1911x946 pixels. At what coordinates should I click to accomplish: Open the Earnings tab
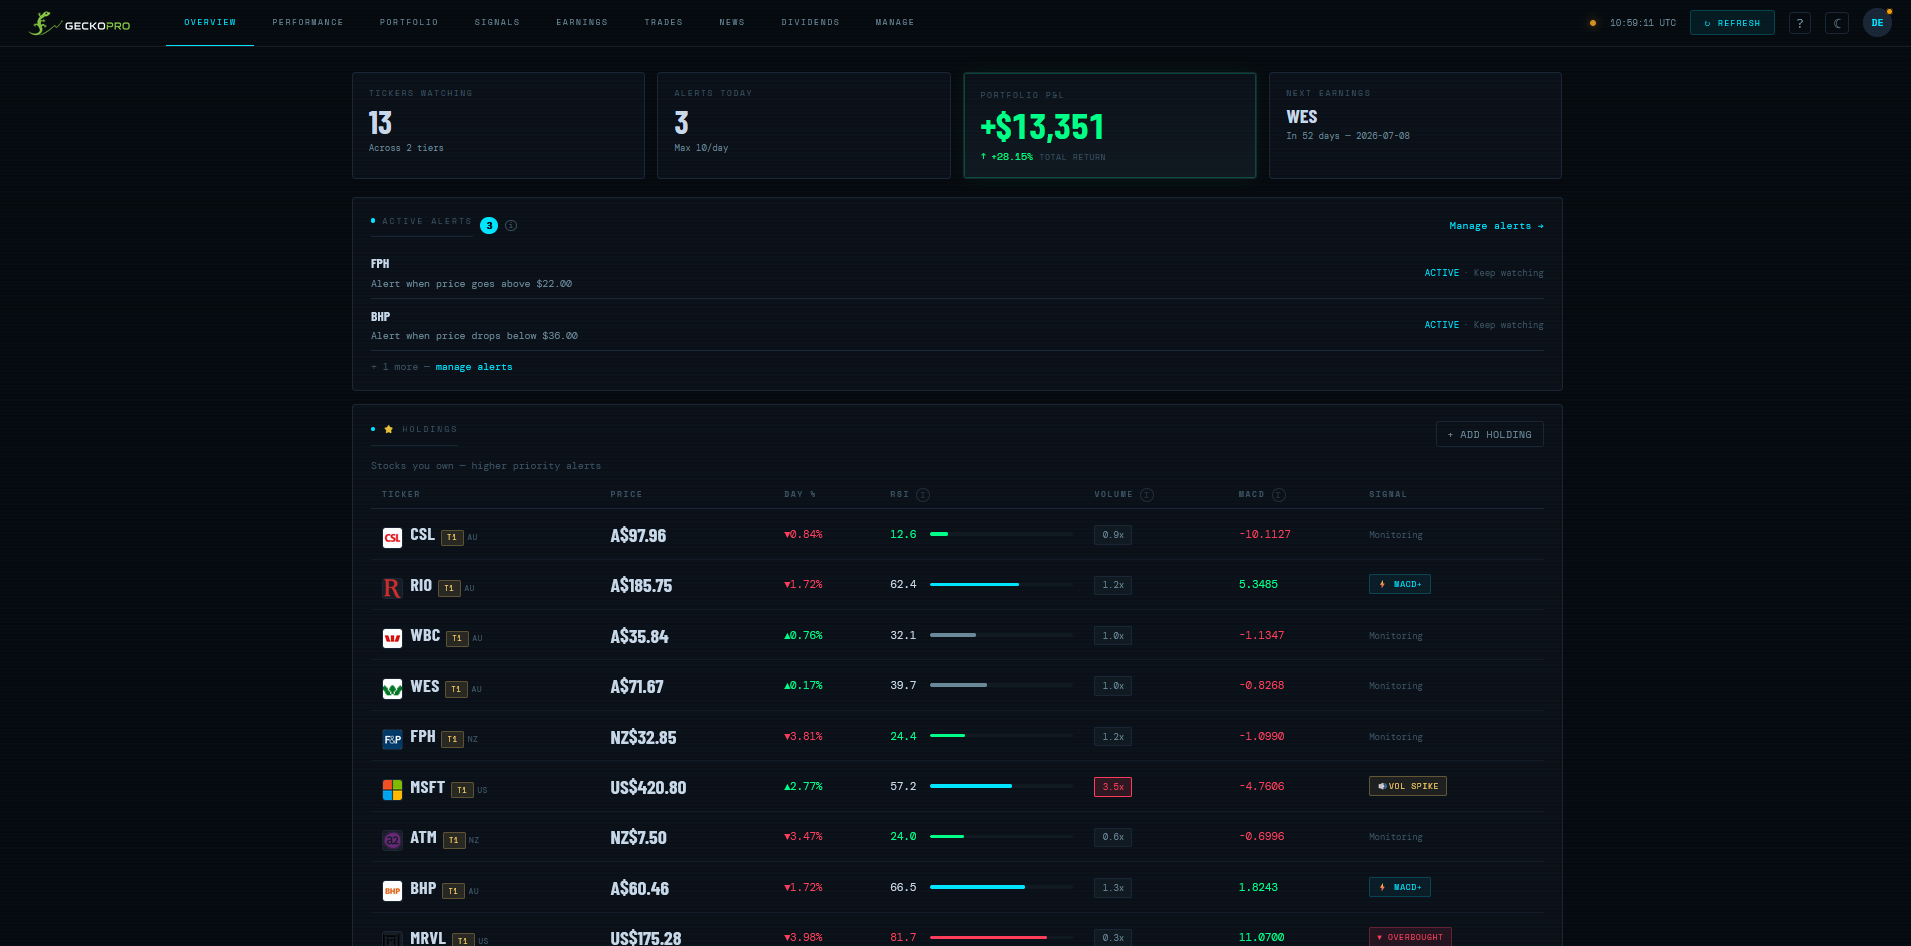pyautogui.click(x=582, y=22)
